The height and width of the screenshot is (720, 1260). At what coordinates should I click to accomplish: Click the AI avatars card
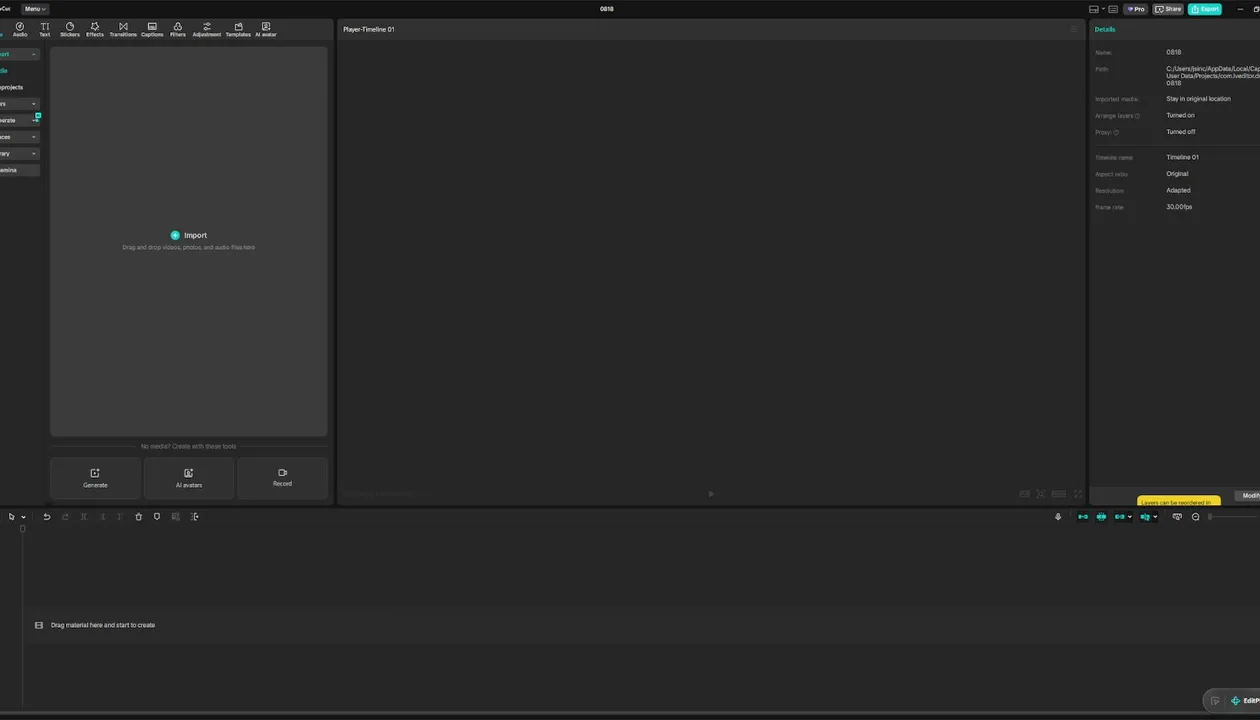point(189,478)
